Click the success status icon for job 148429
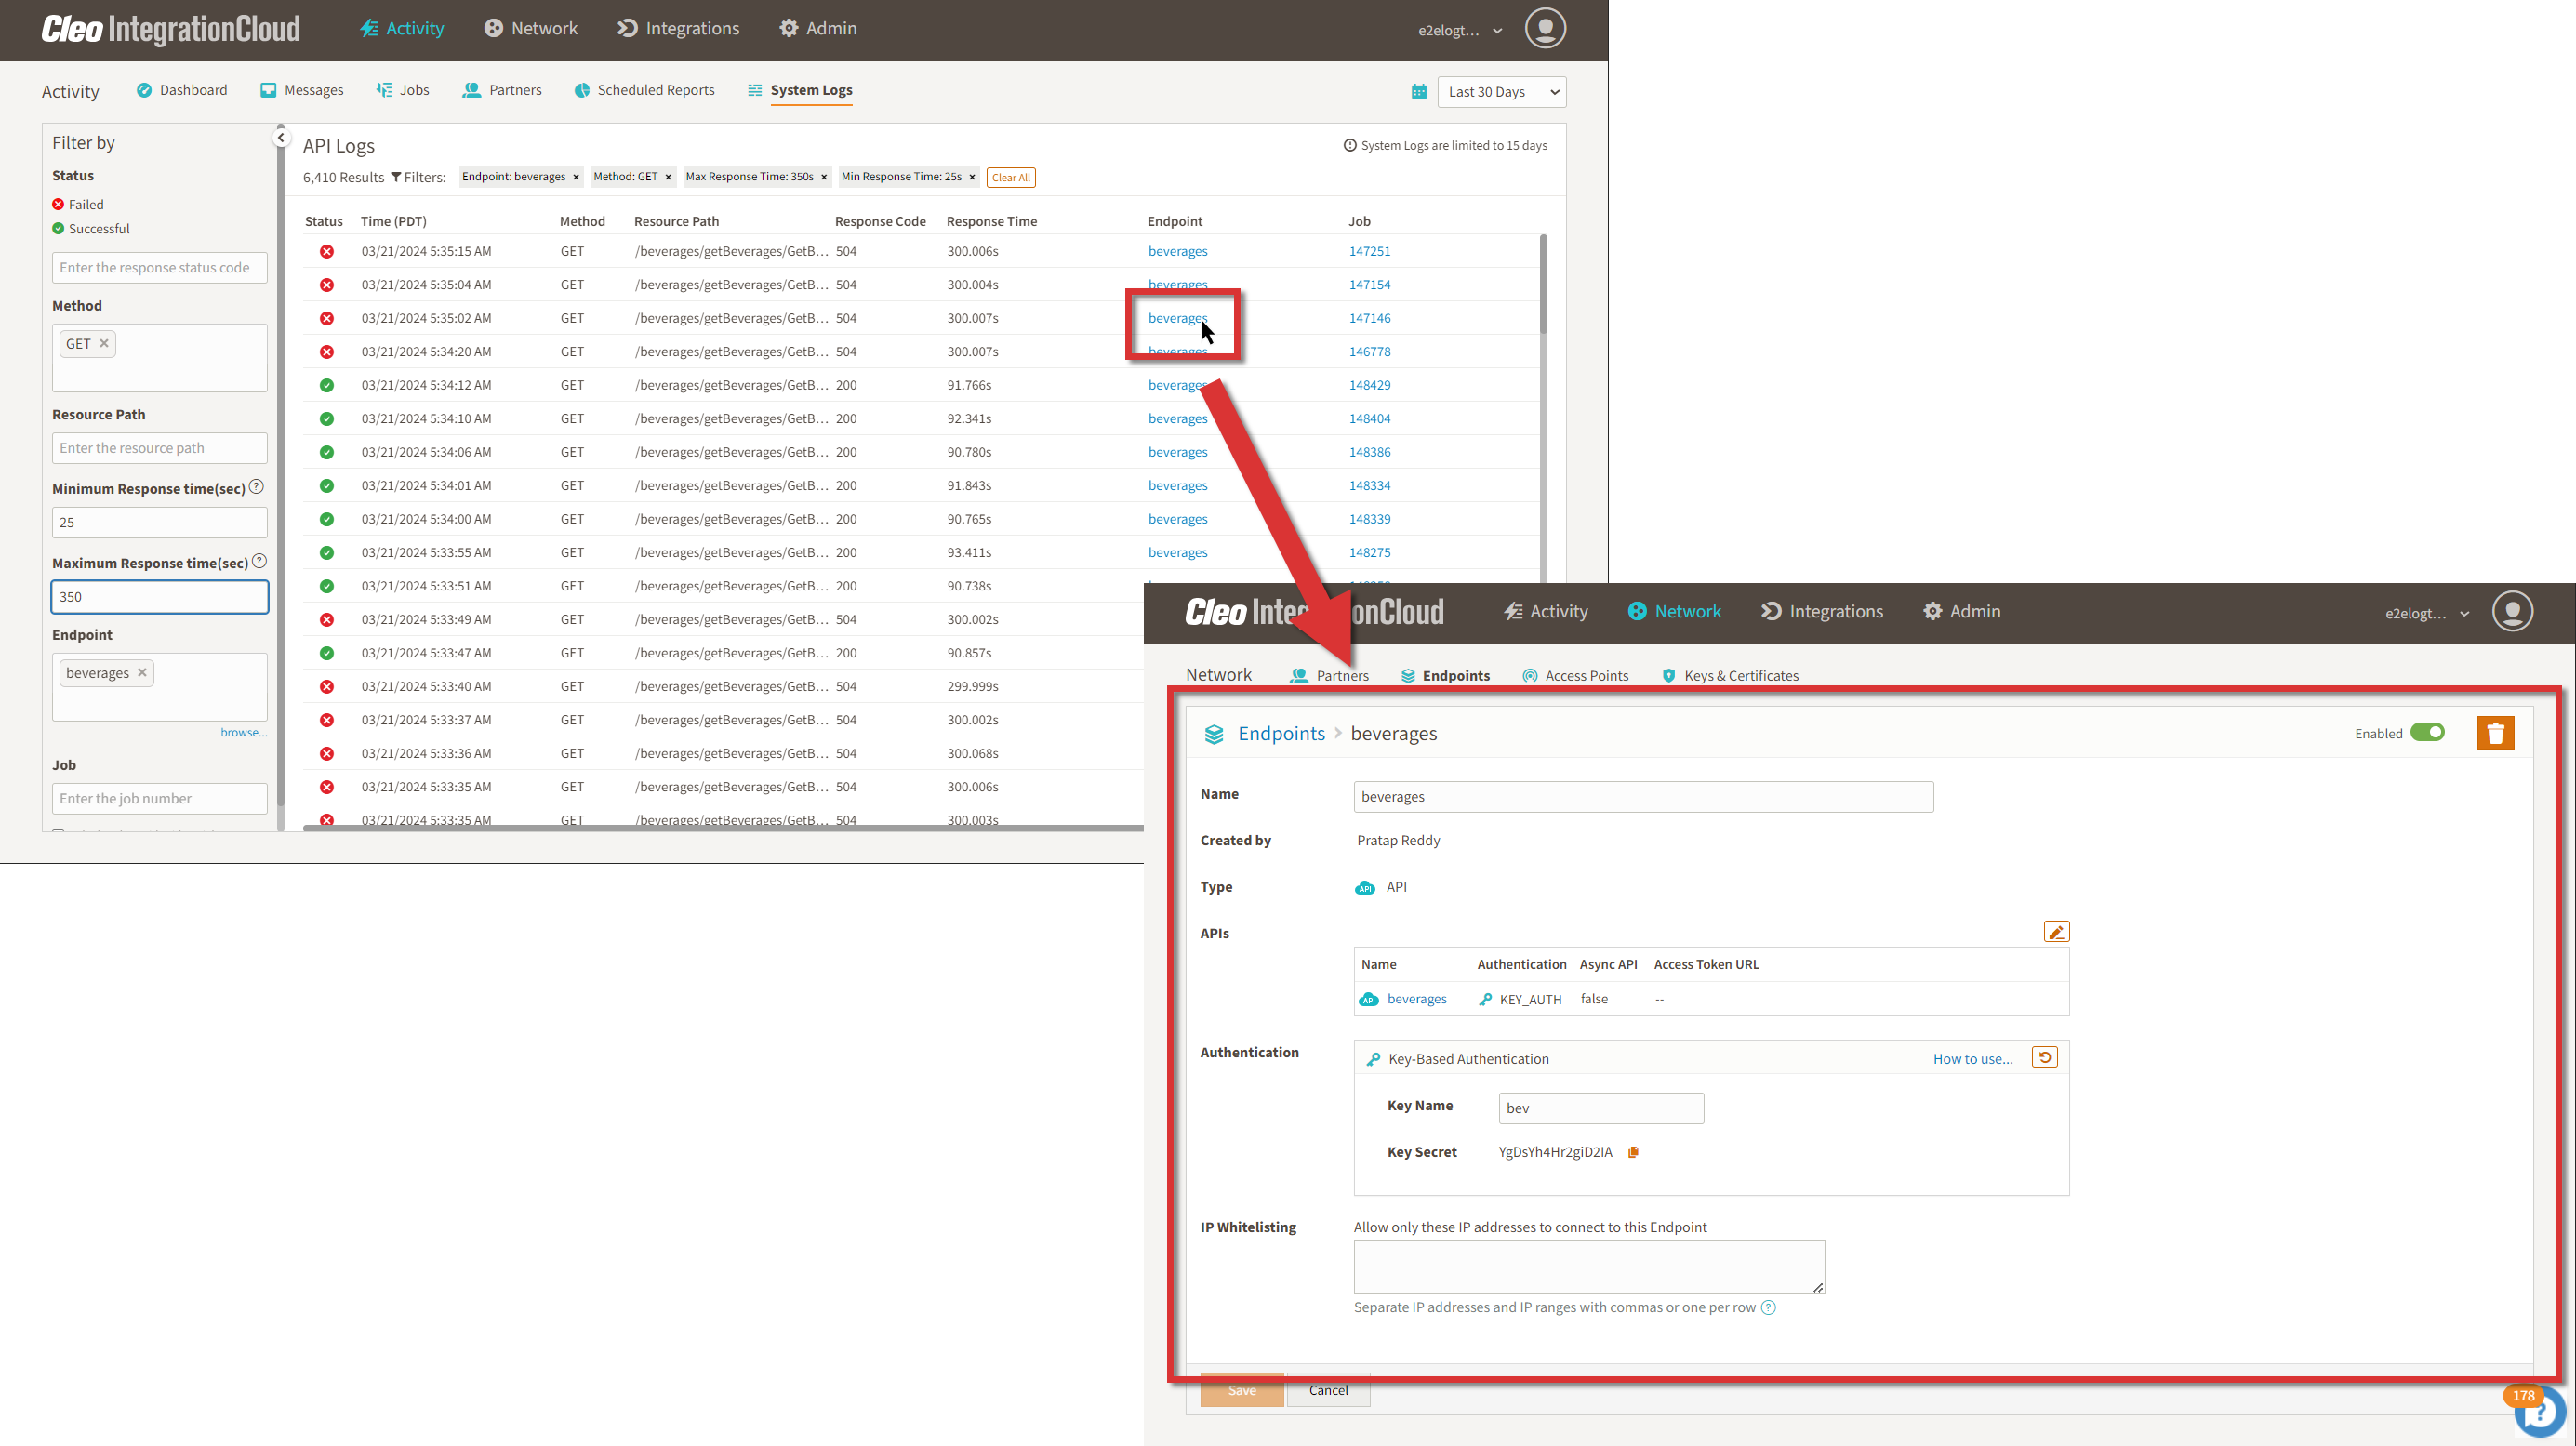The height and width of the screenshot is (1446, 2576). click(x=326, y=386)
